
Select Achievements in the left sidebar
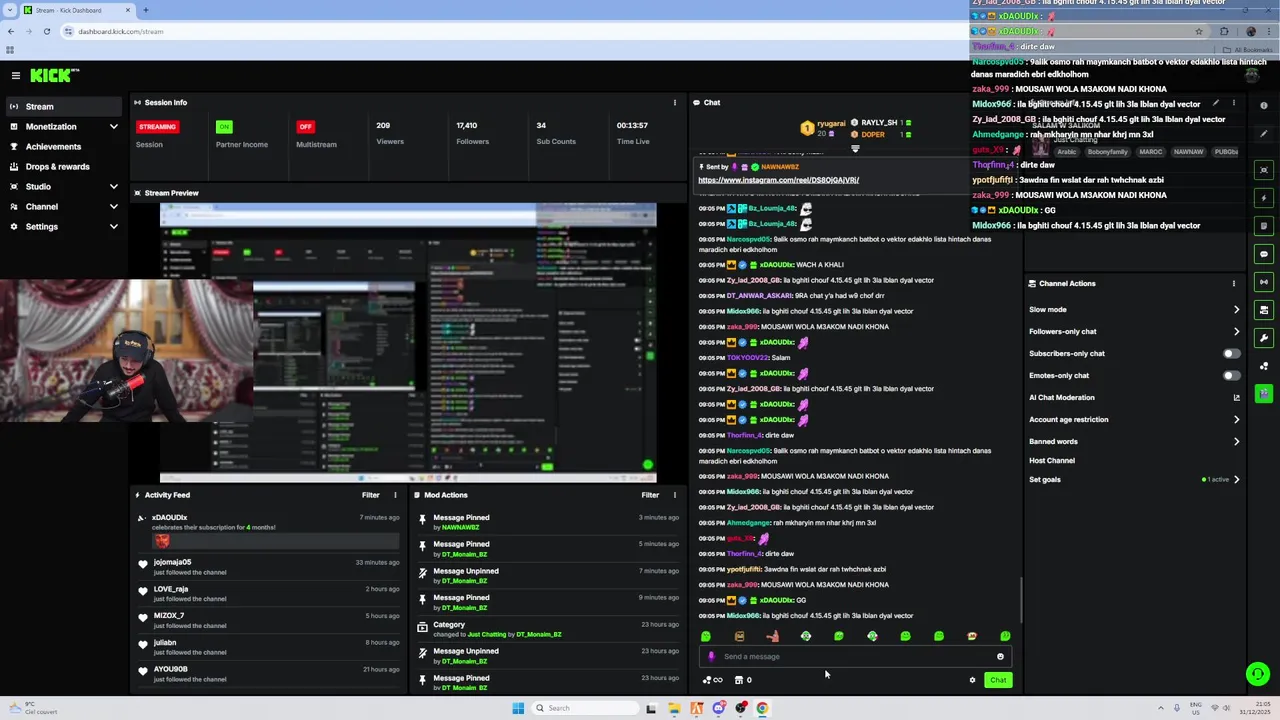coord(64,147)
